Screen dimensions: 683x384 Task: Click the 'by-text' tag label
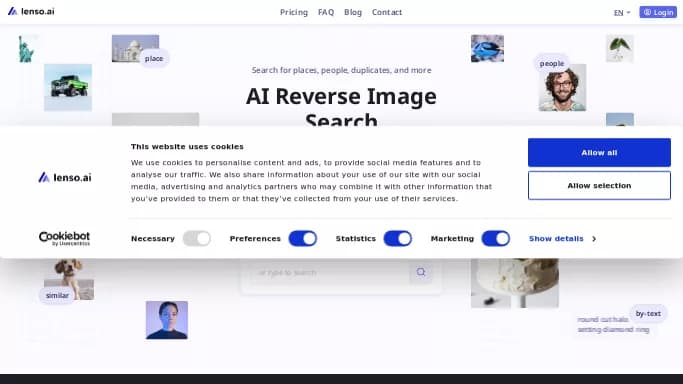[648, 313]
